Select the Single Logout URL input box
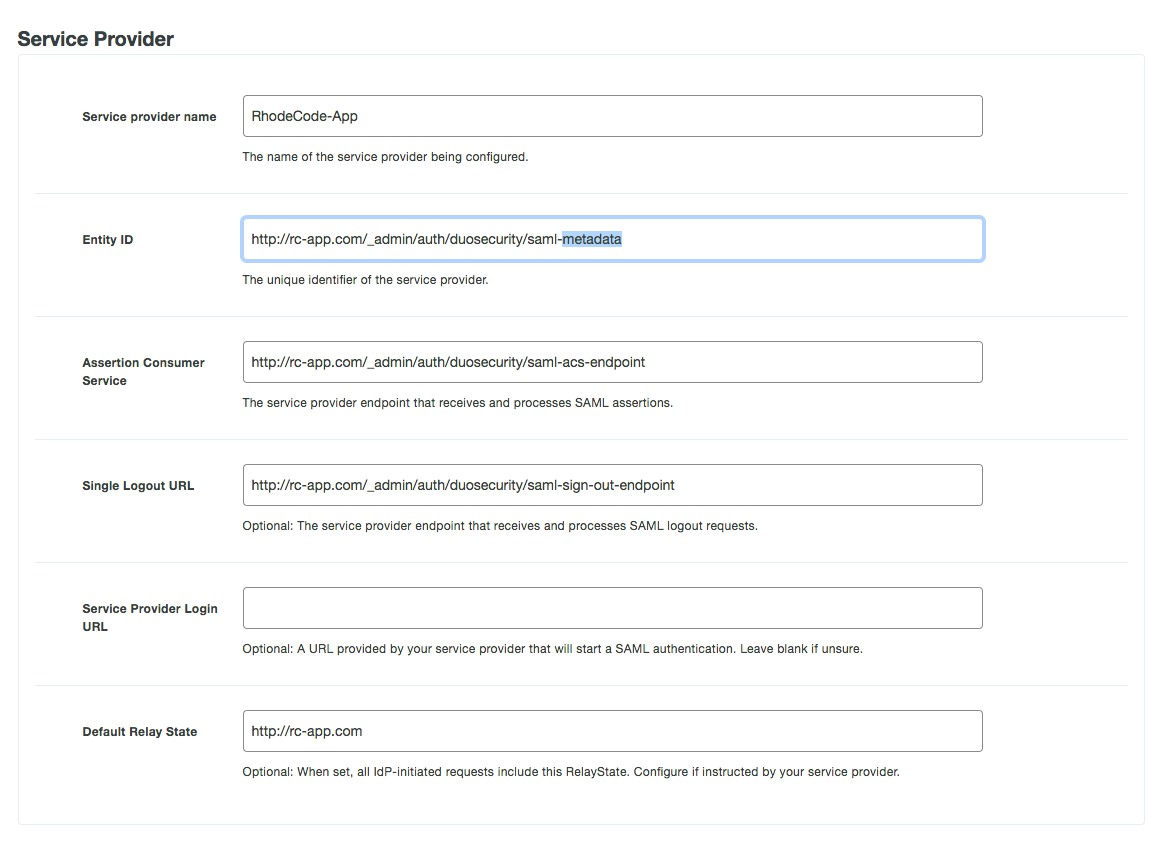The height and width of the screenshot is (844, 1164). click(x=612, y=485)
